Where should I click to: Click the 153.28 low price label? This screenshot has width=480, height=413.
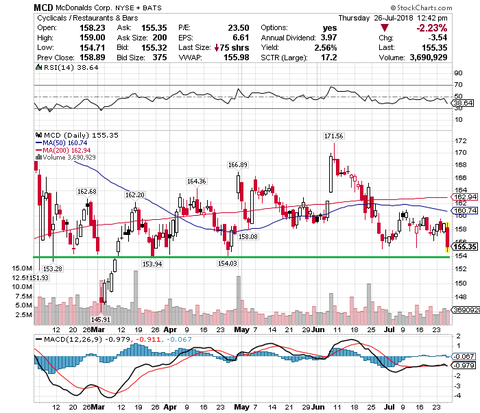pos(53,269)
